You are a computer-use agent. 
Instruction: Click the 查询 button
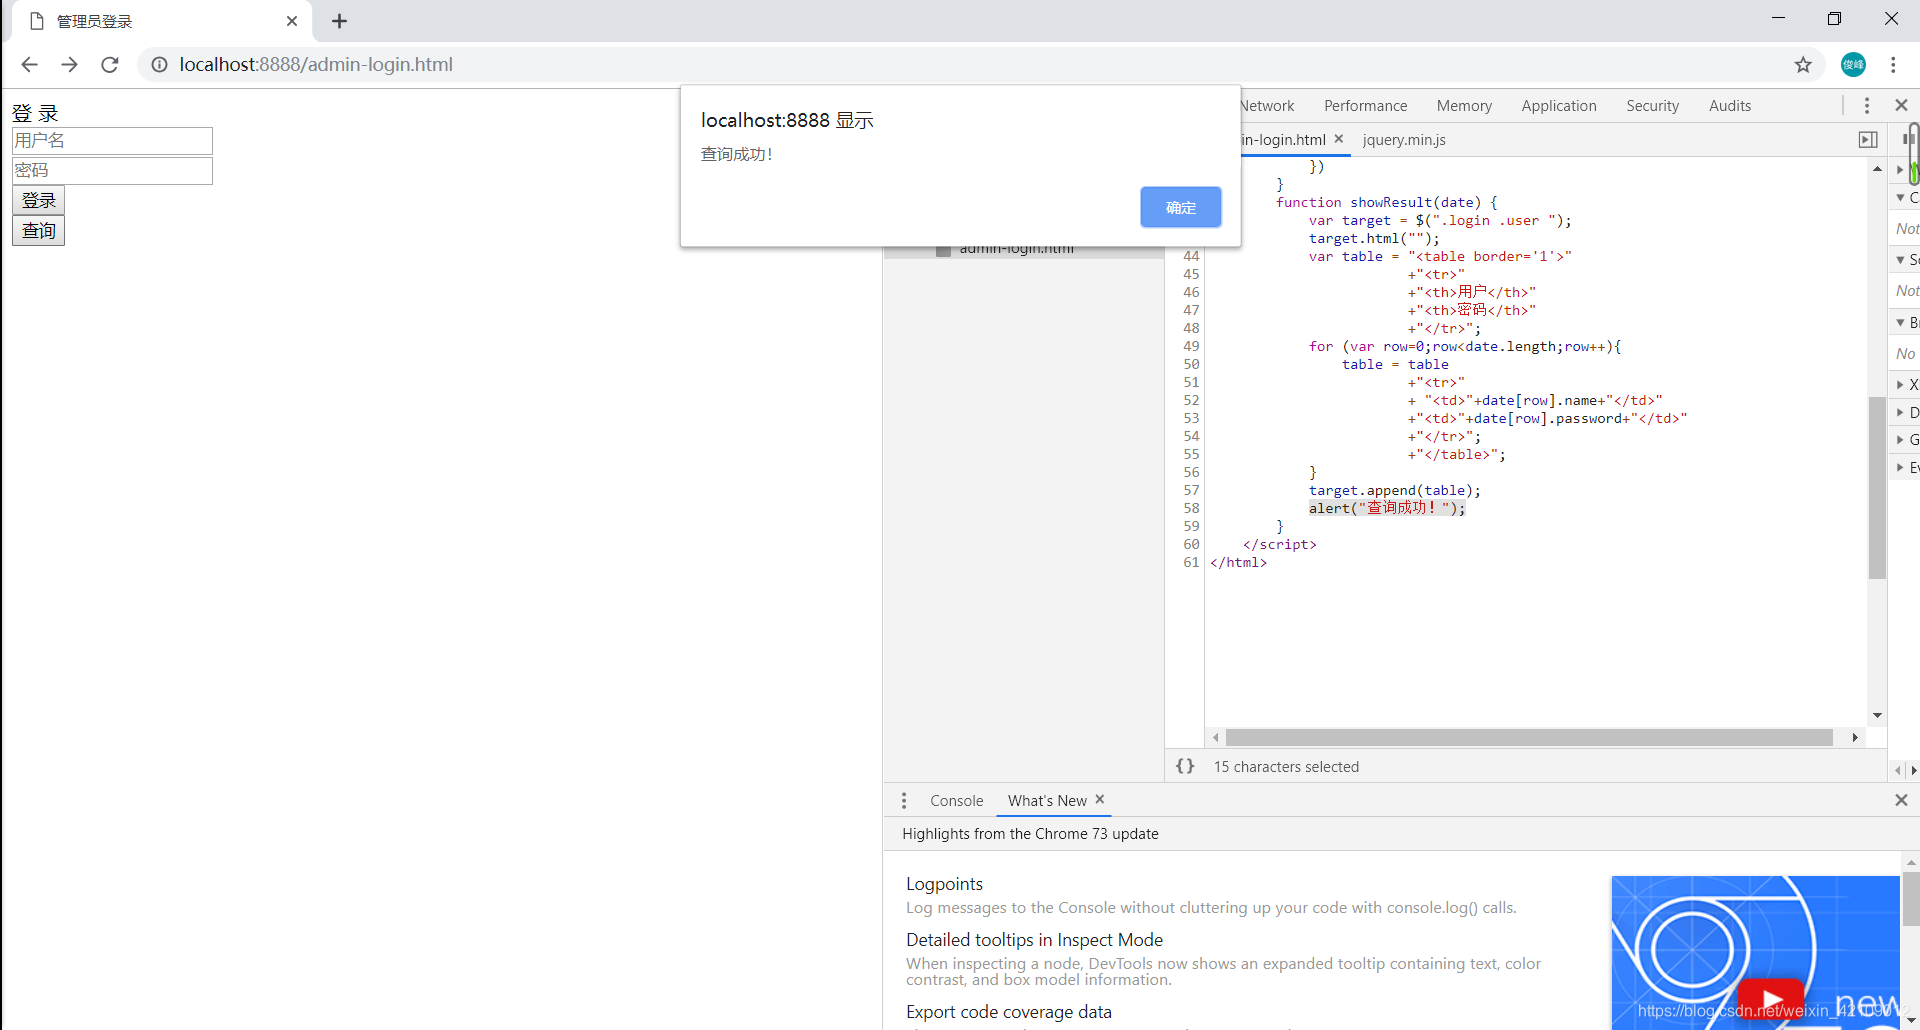click(39, 231)
